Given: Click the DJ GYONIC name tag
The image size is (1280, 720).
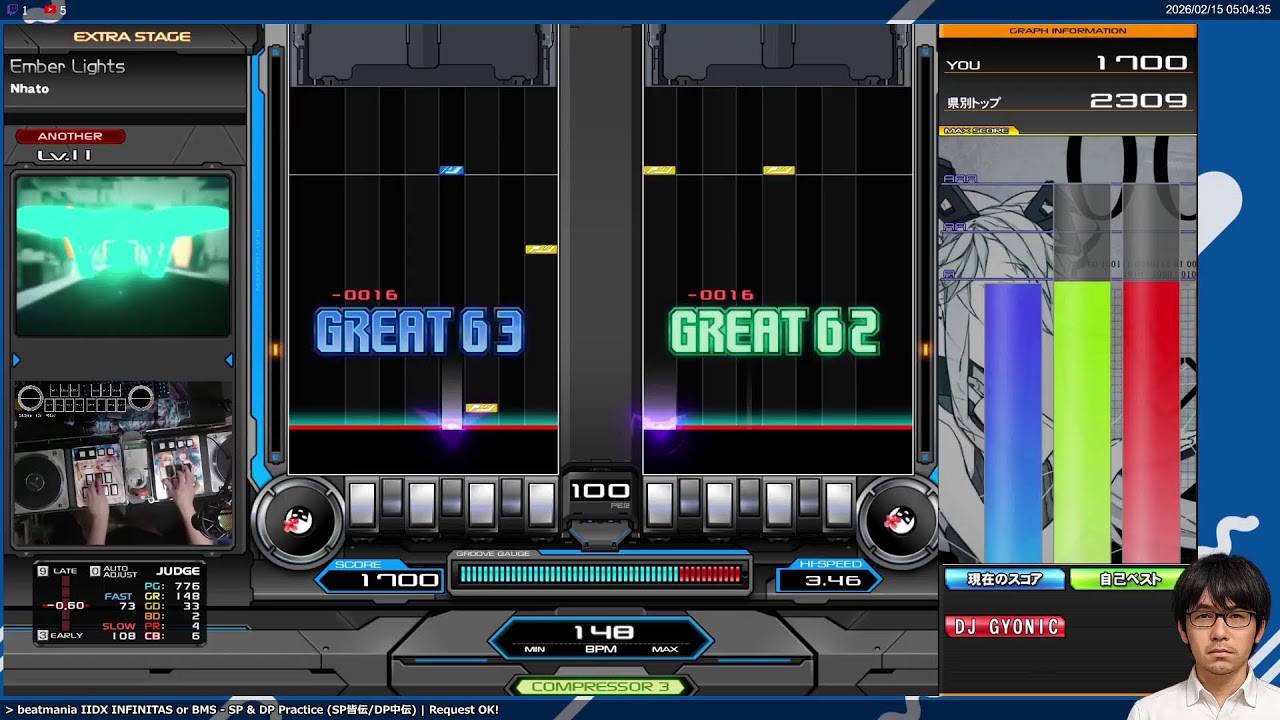Looking at the screenshot, I should 1005,627.
